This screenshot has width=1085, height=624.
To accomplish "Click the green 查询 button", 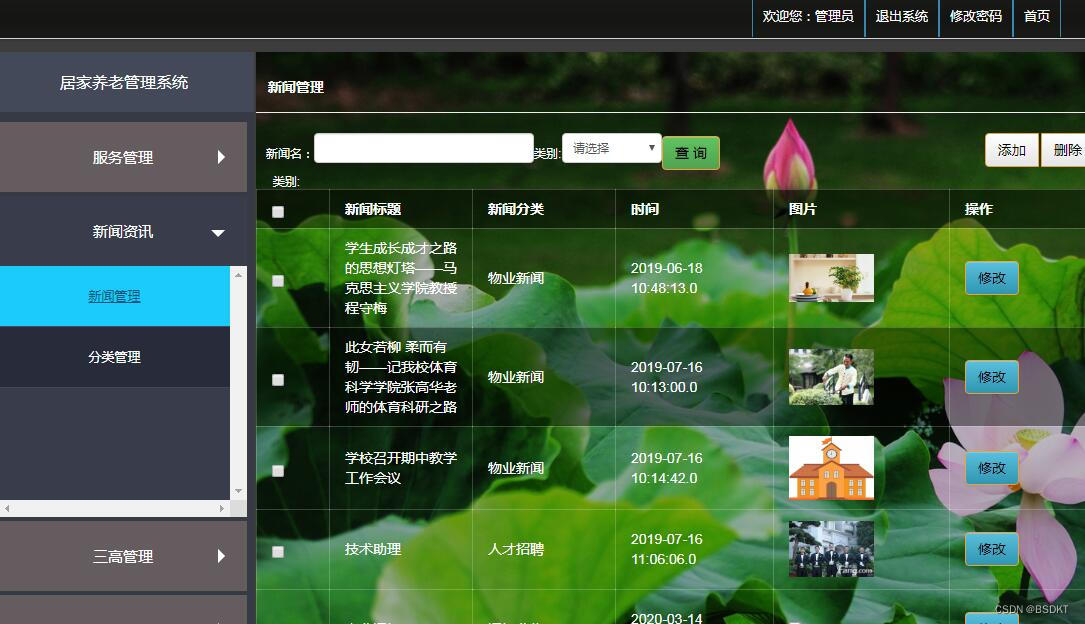I will point(691,153).
